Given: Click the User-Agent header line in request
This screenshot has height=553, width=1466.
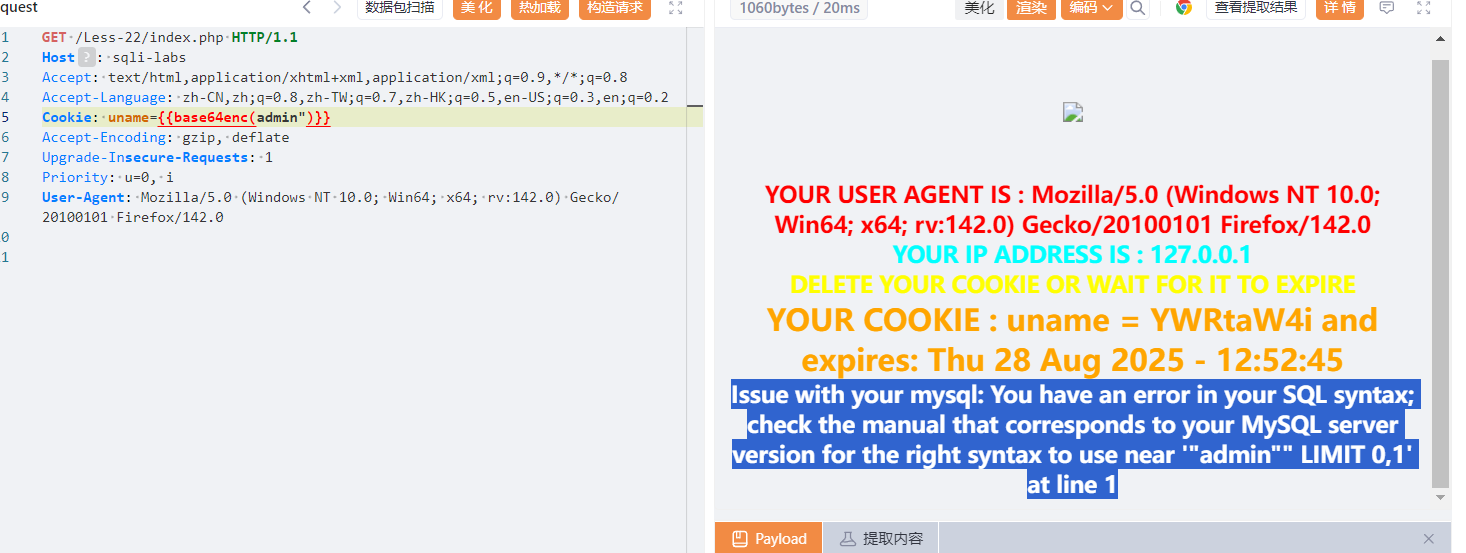Looking at the screenshot, I should pyautogui.click(x=331, y=207).
